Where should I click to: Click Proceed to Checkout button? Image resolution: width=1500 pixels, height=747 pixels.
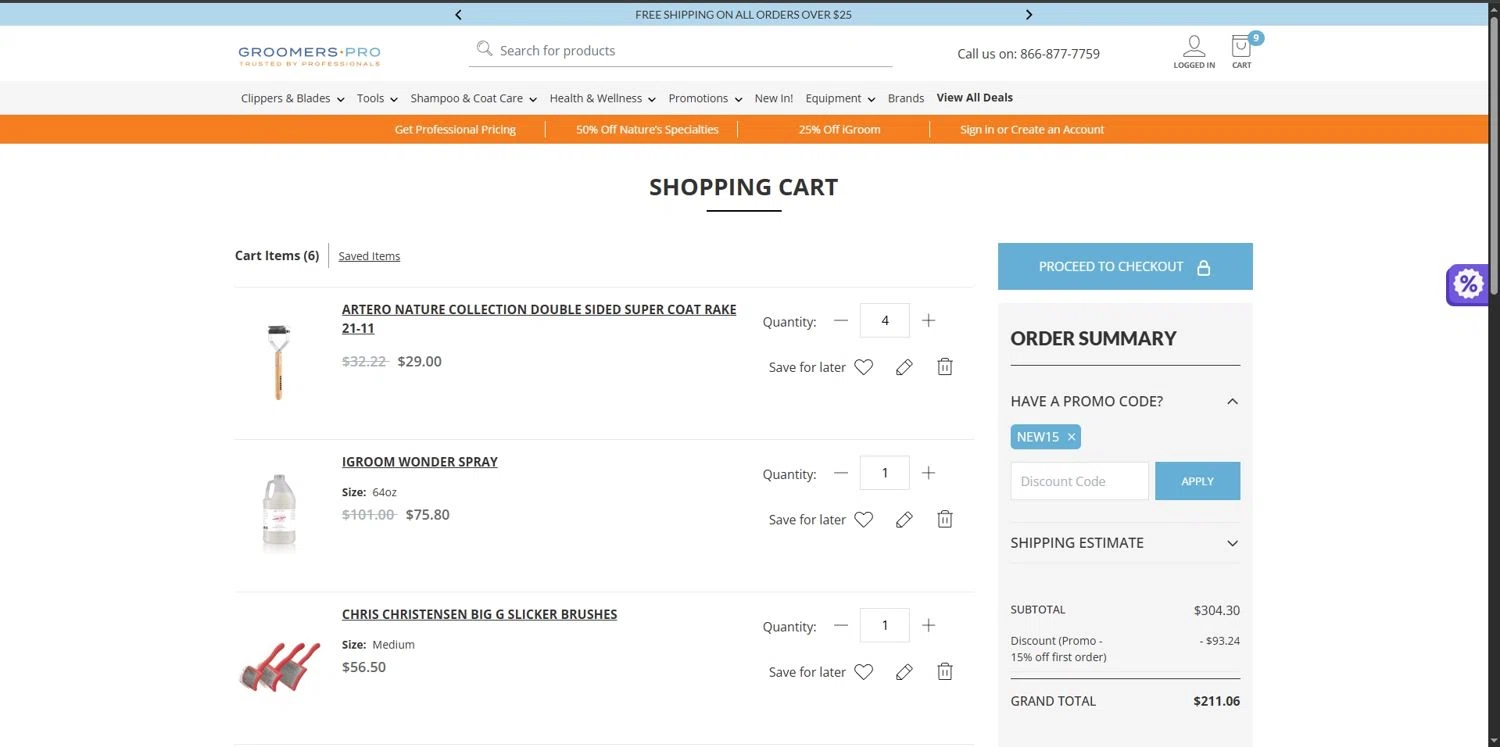coord(1125,267)
